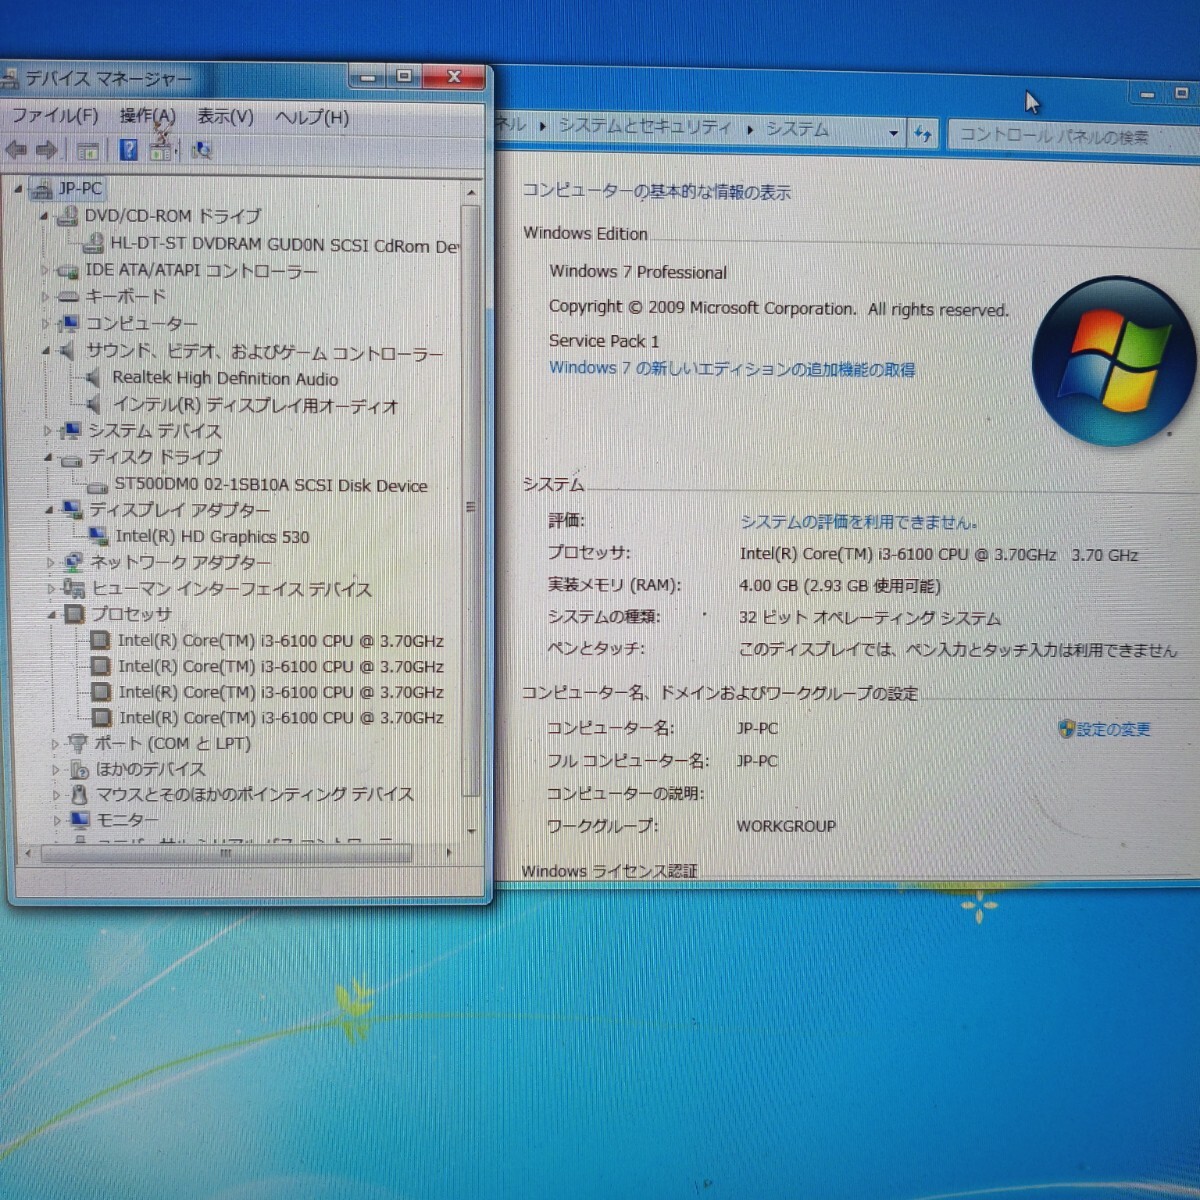The width and height of the screenshot is (1200, 1200).
Task: Close the Device Manager window
Action: click(454, 77)
